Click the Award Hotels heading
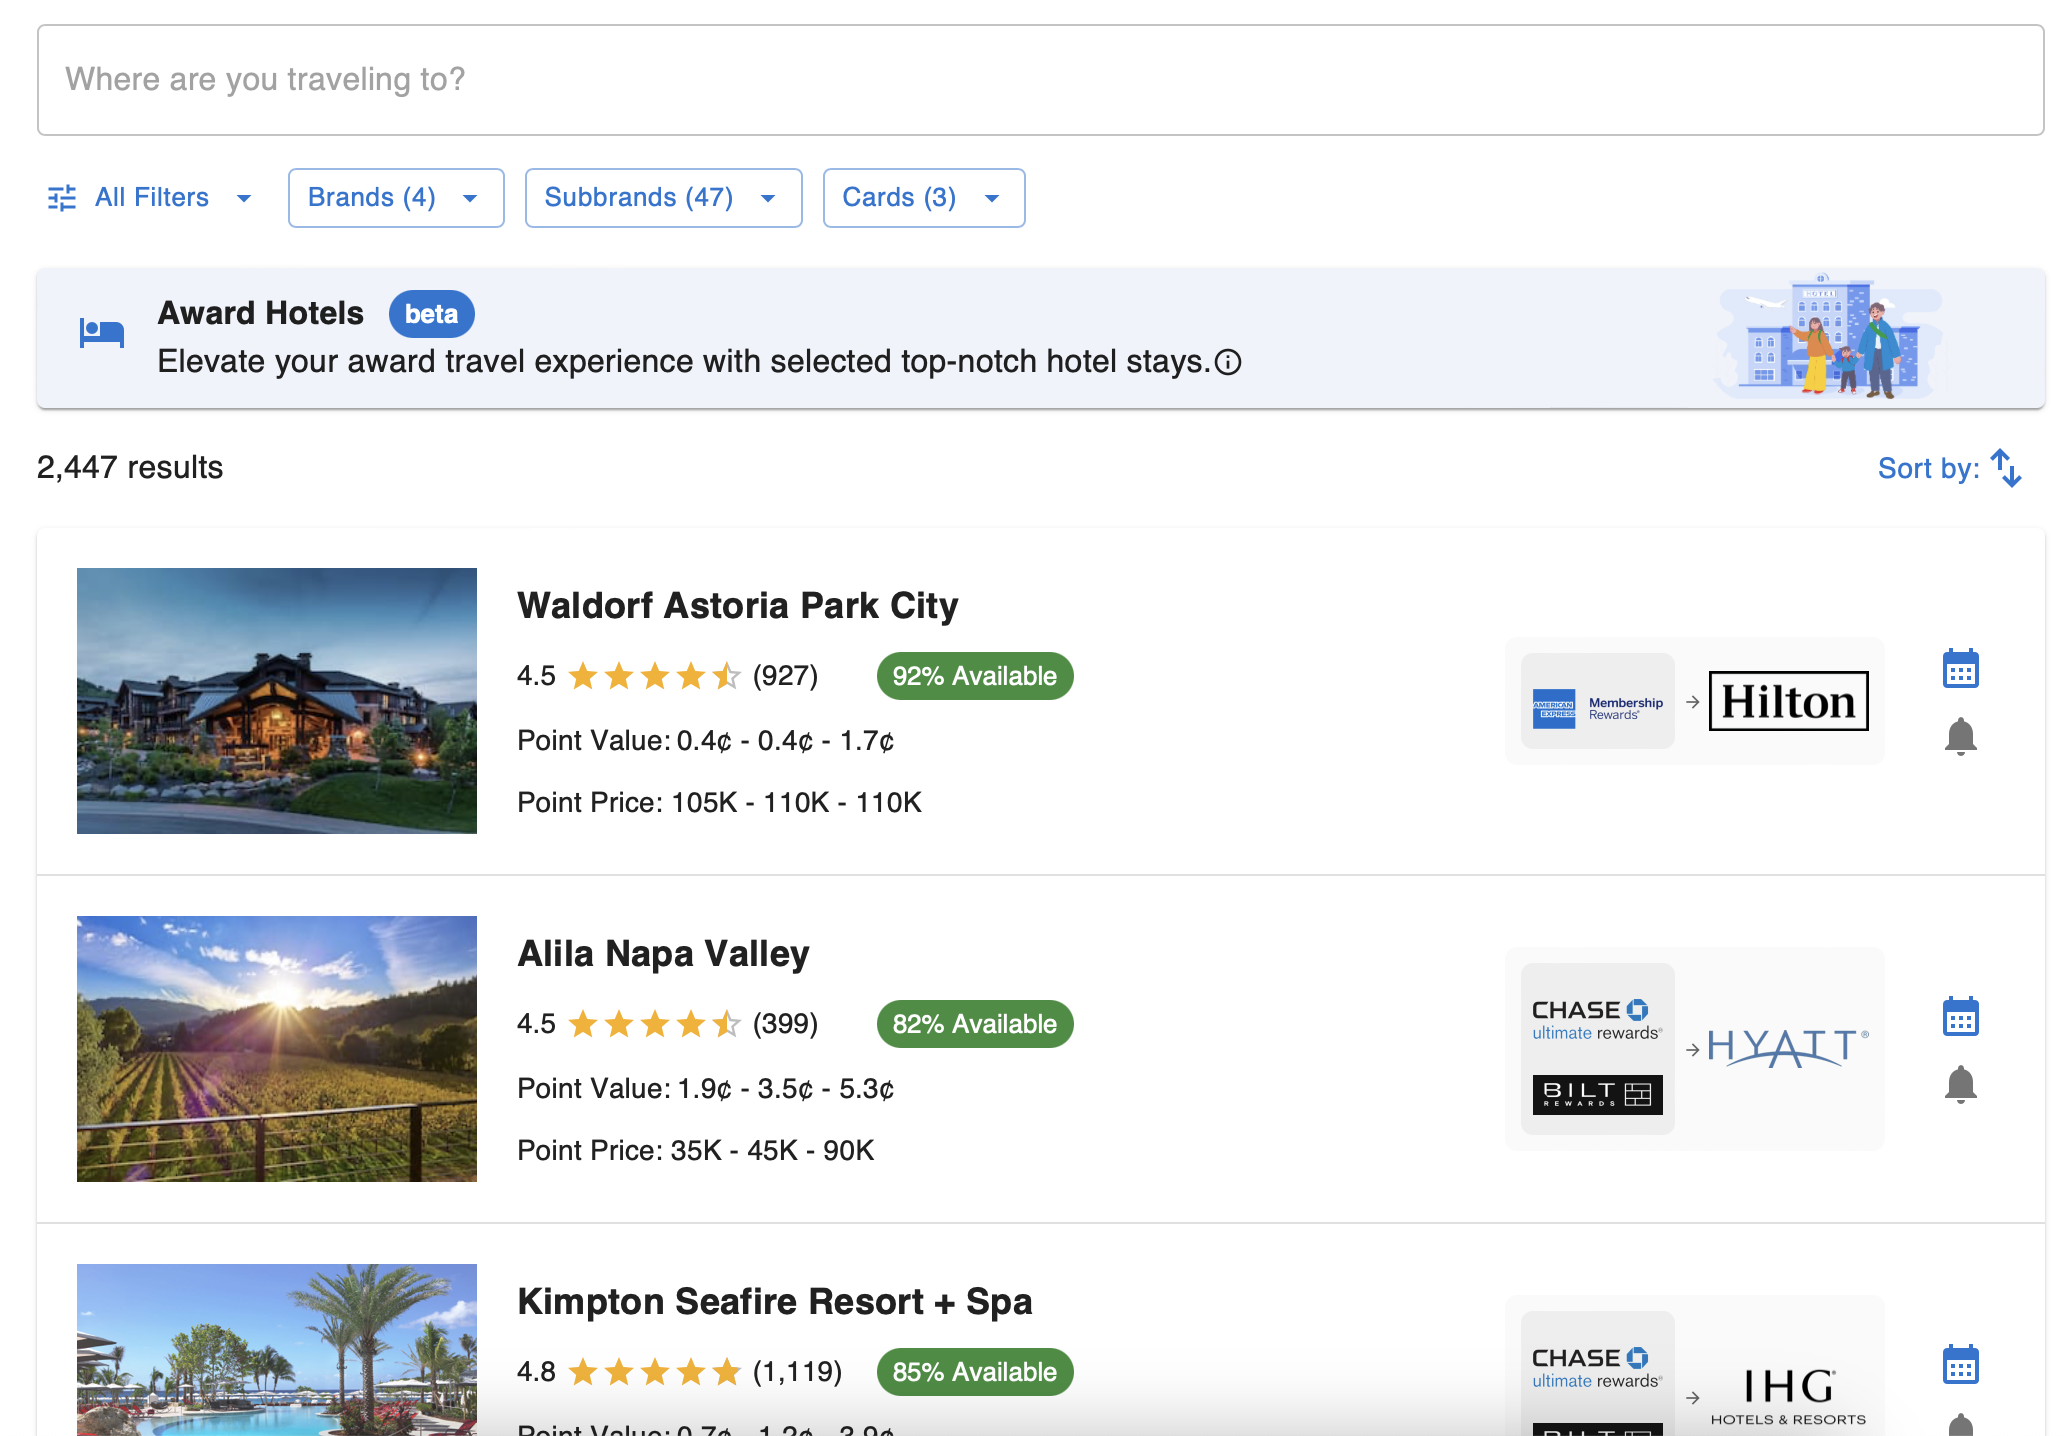 tap(261, 314)
